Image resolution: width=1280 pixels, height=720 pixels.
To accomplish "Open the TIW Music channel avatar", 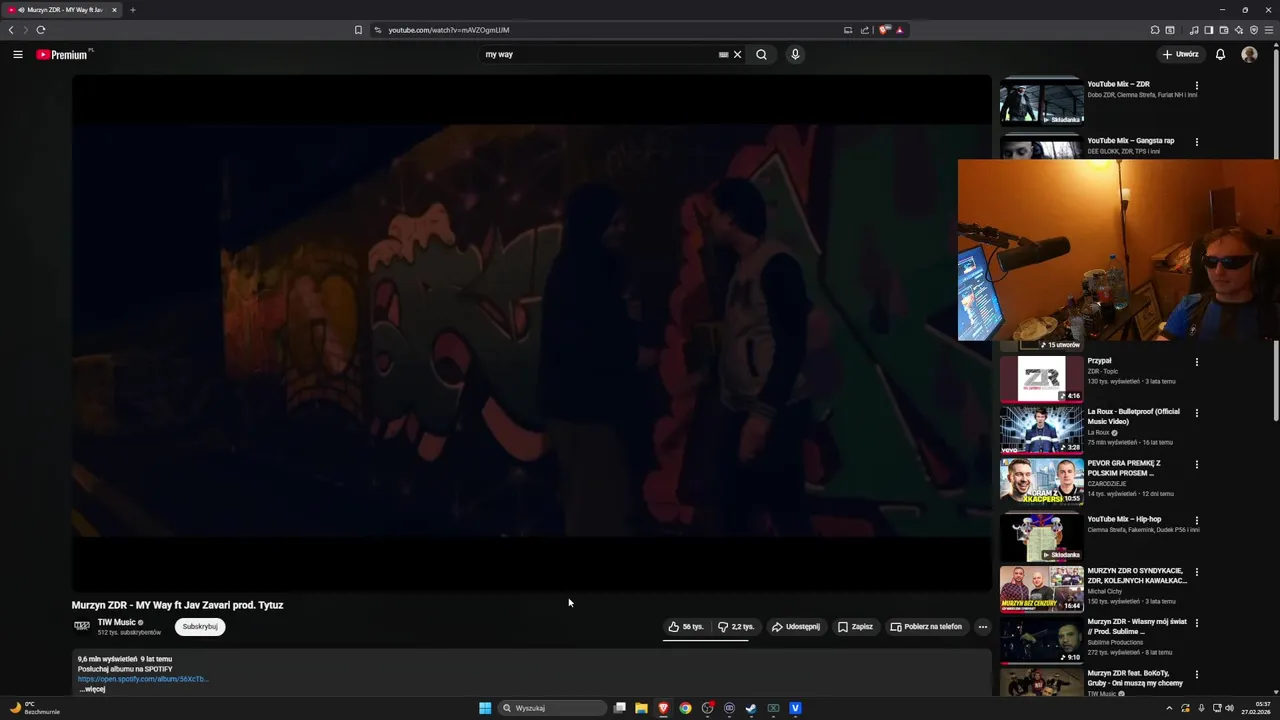I will pos(82,626).
